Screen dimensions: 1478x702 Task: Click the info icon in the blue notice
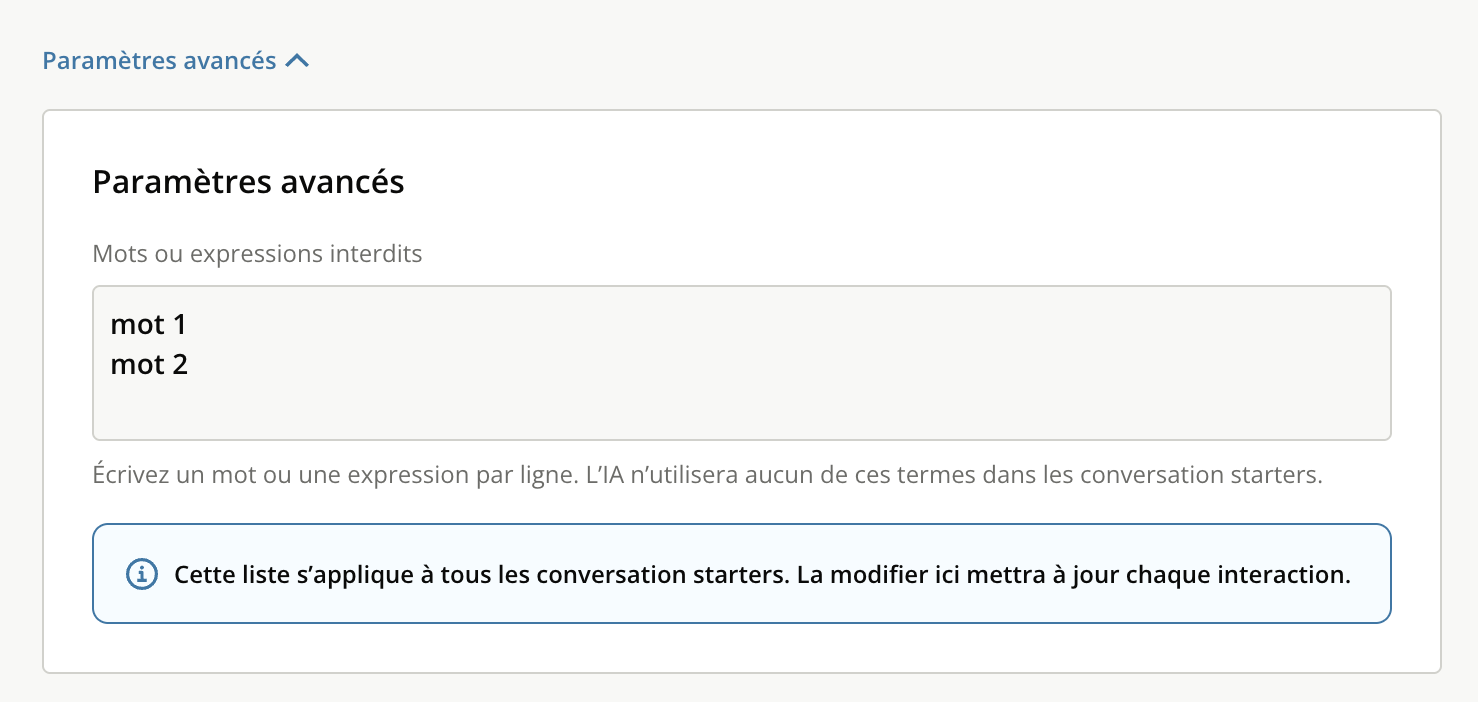click(x=142, y=574)
